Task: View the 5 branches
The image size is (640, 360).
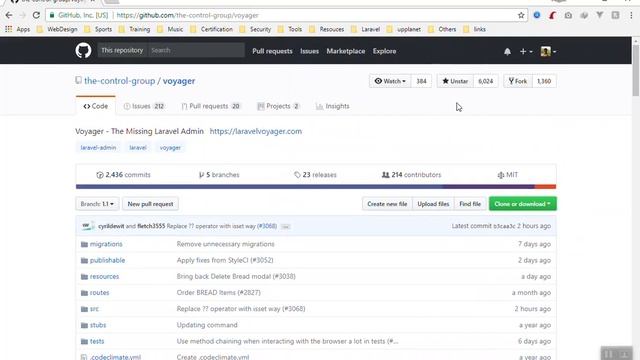Action: tap(219, 175)
